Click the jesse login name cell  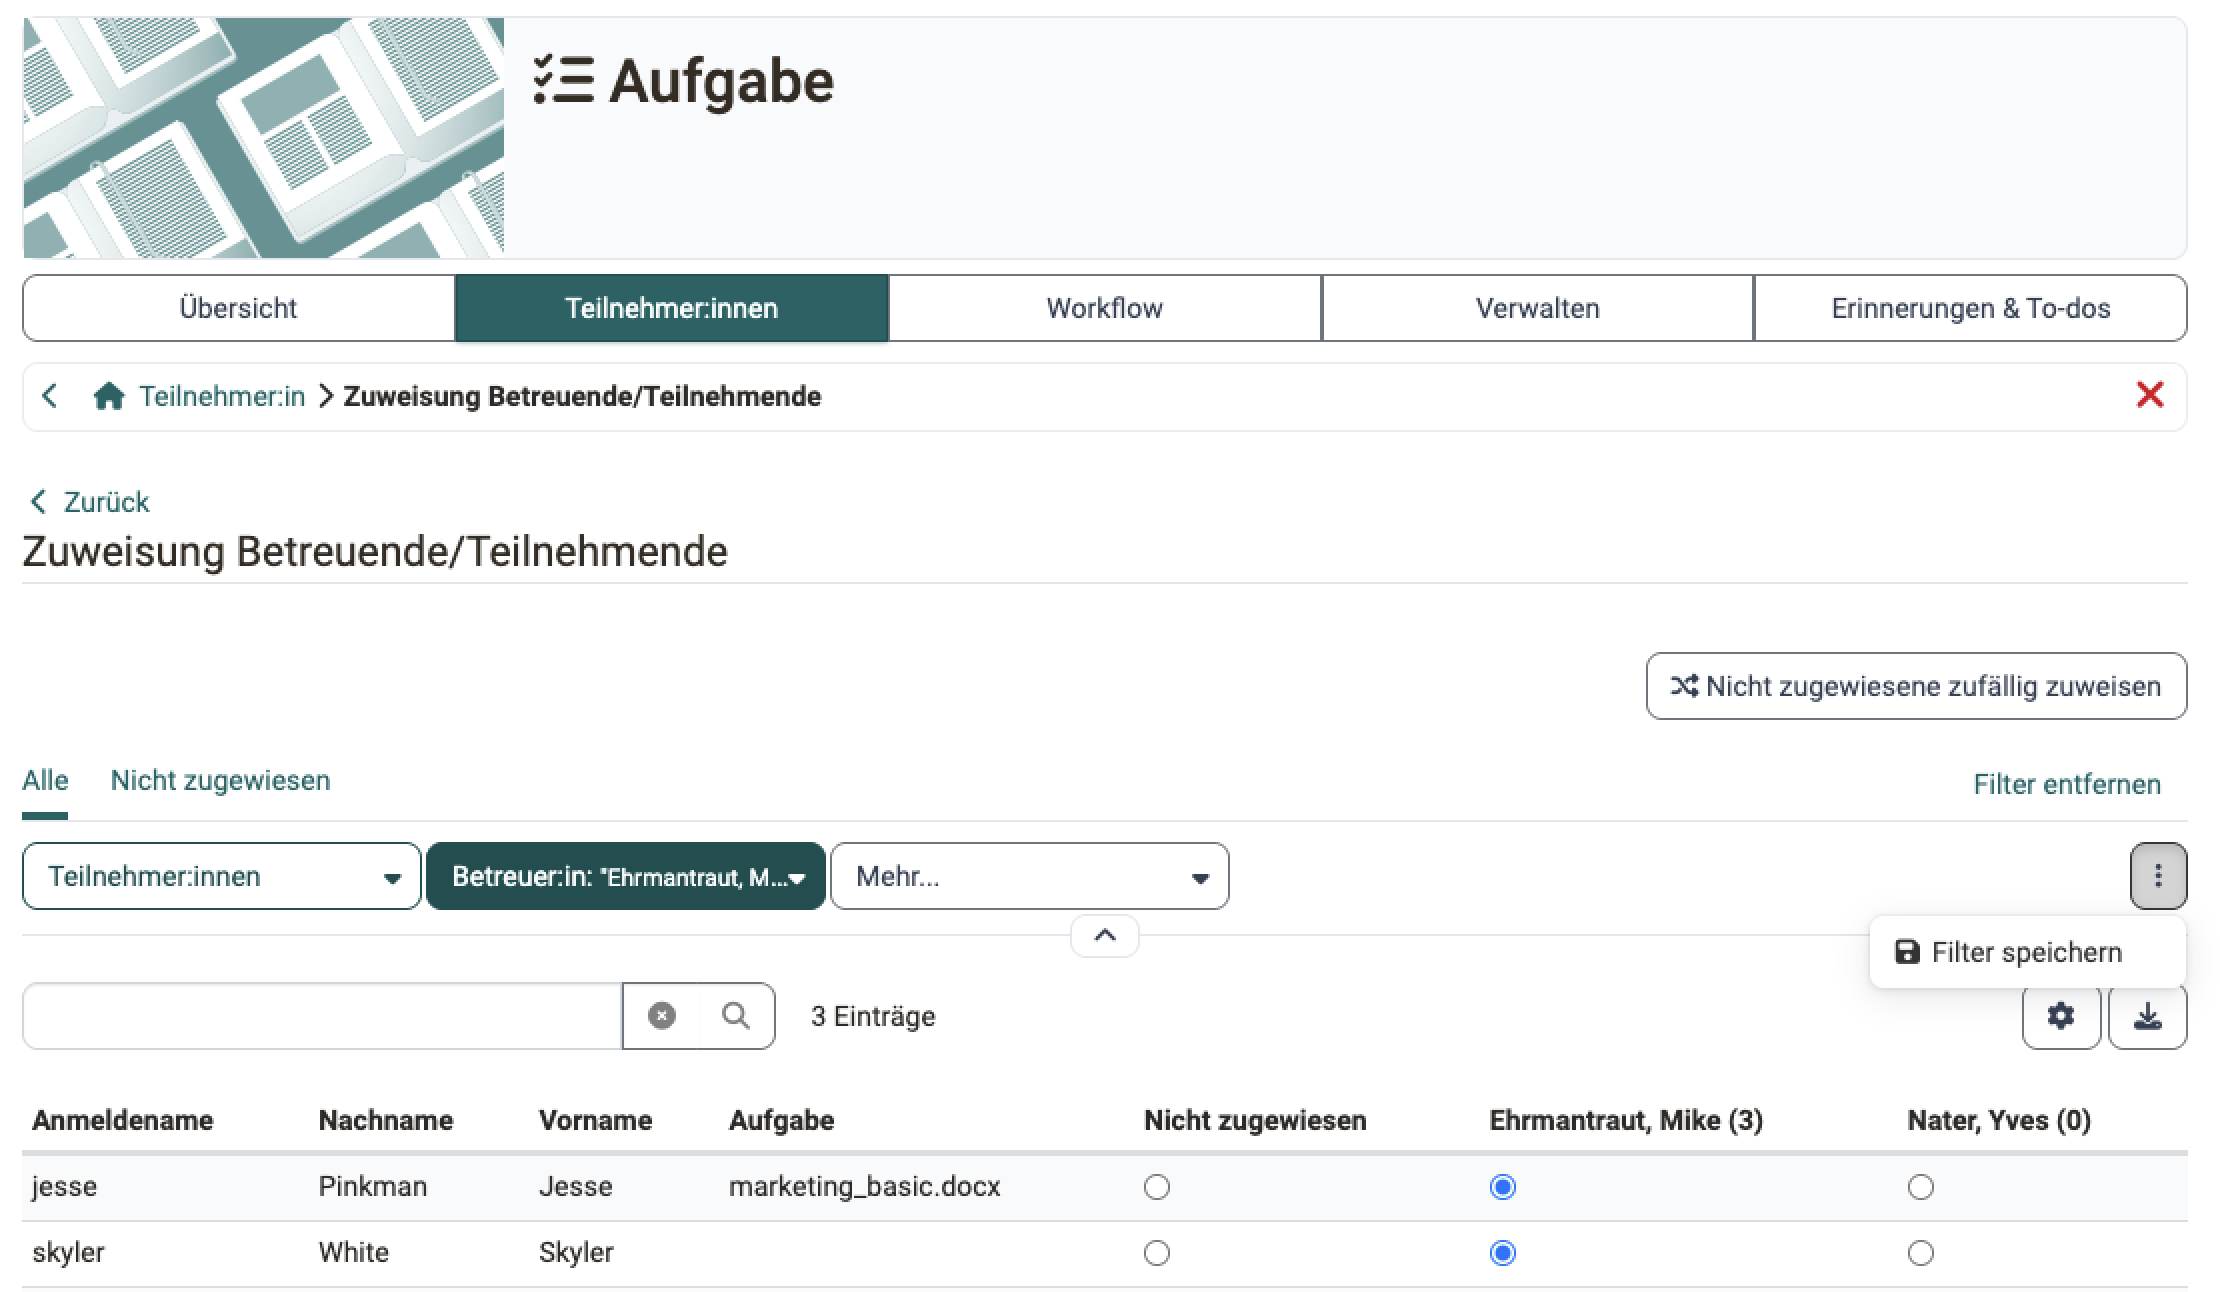click(x=64, y=1187)
